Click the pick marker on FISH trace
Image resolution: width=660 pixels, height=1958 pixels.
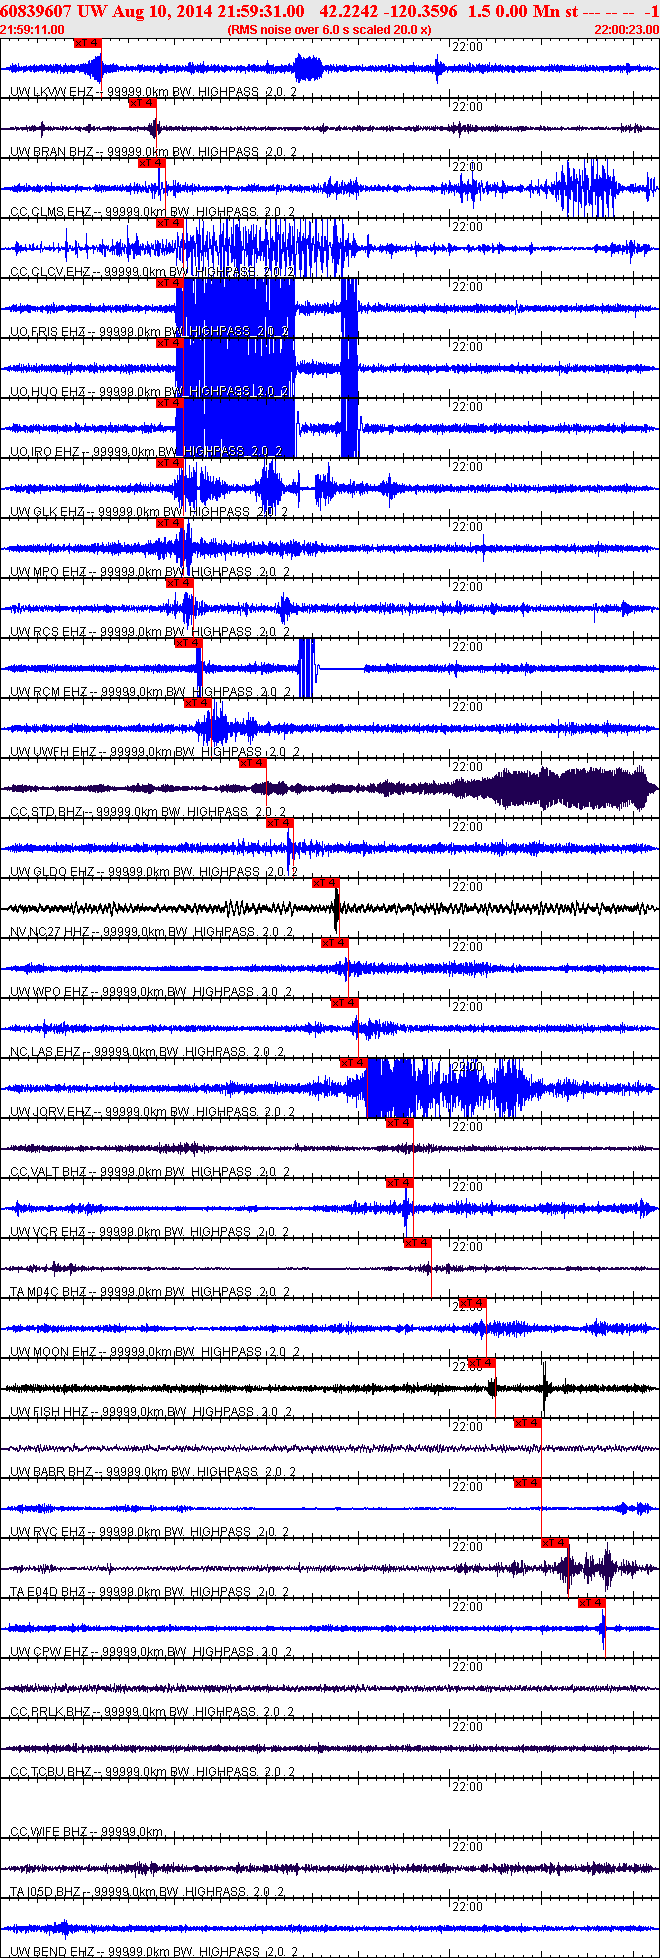481,1363
